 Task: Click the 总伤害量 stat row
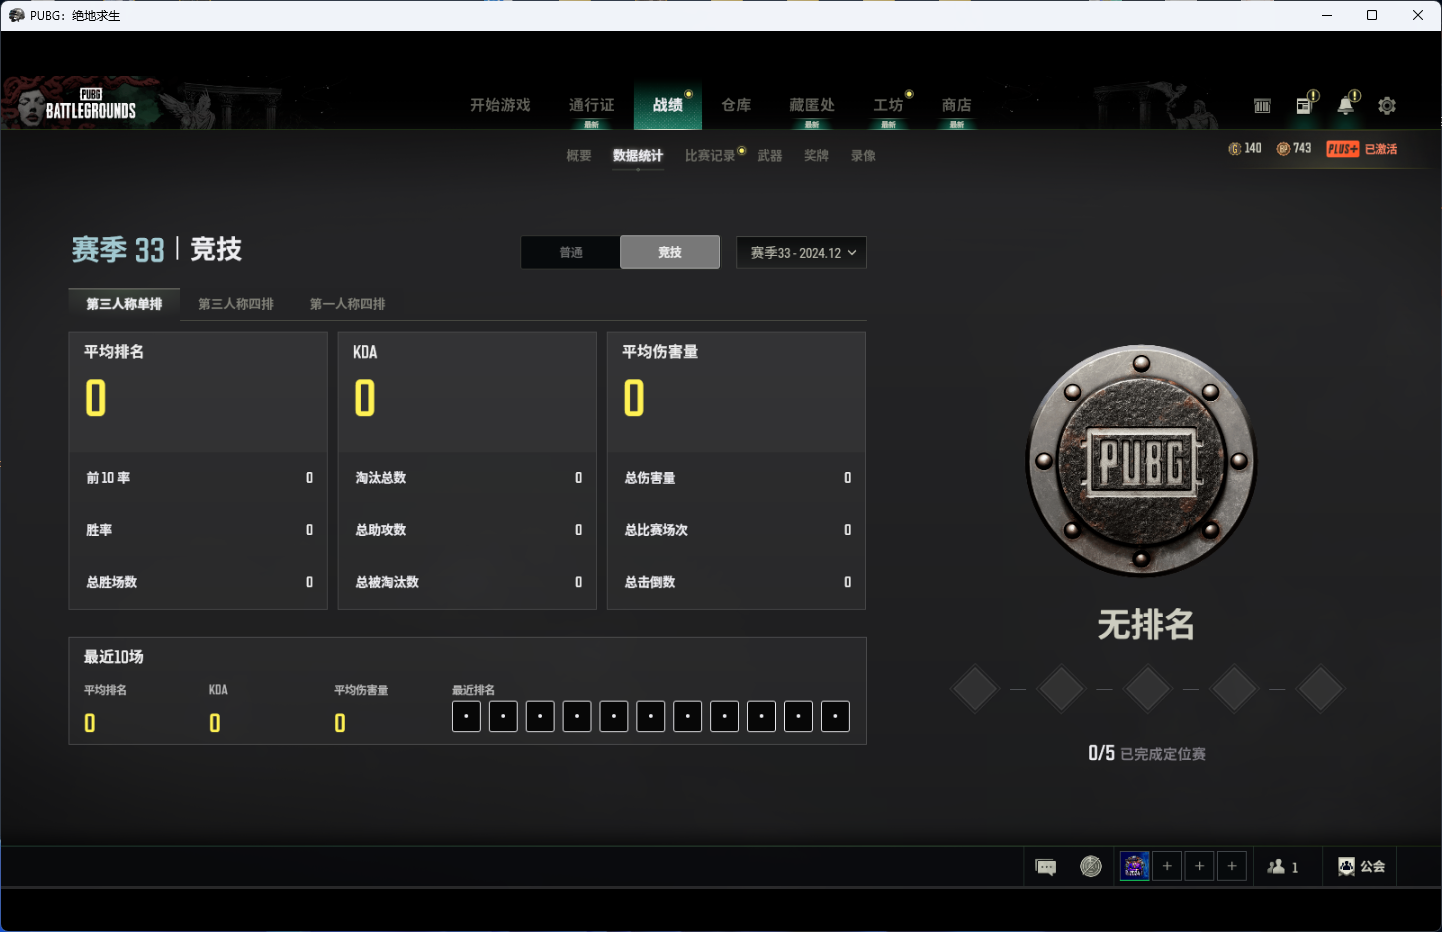(x=736, y=478)
